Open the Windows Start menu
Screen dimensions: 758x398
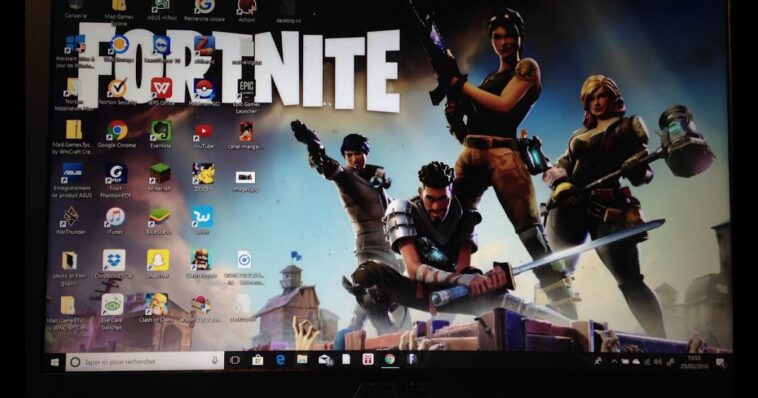[x=55, y=362]
